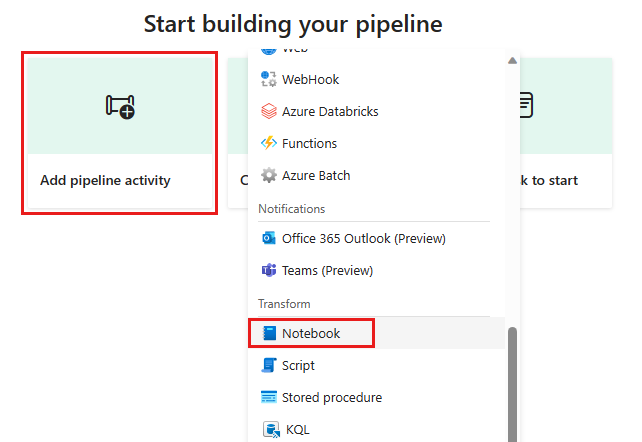Viewport: 642px width, 442px height.
Task: Click the KQL activity icon
Action: [269, 429]
